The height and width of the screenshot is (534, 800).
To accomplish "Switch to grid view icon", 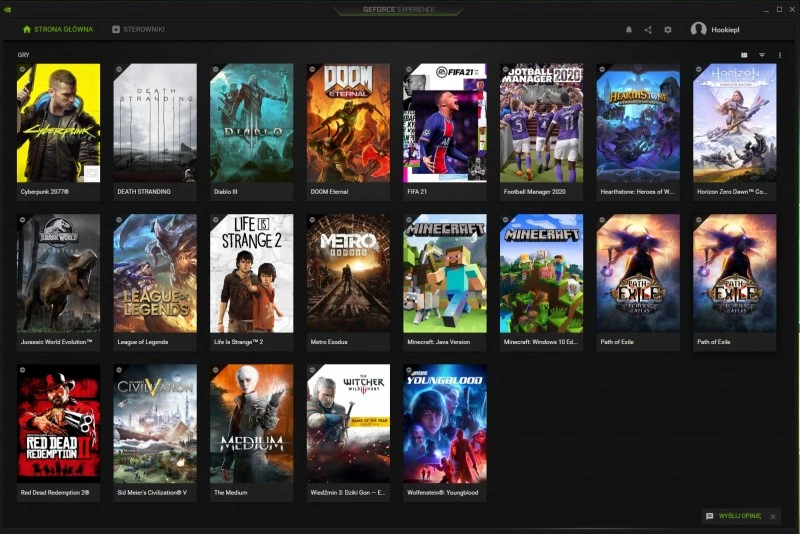I will (744, 55).
